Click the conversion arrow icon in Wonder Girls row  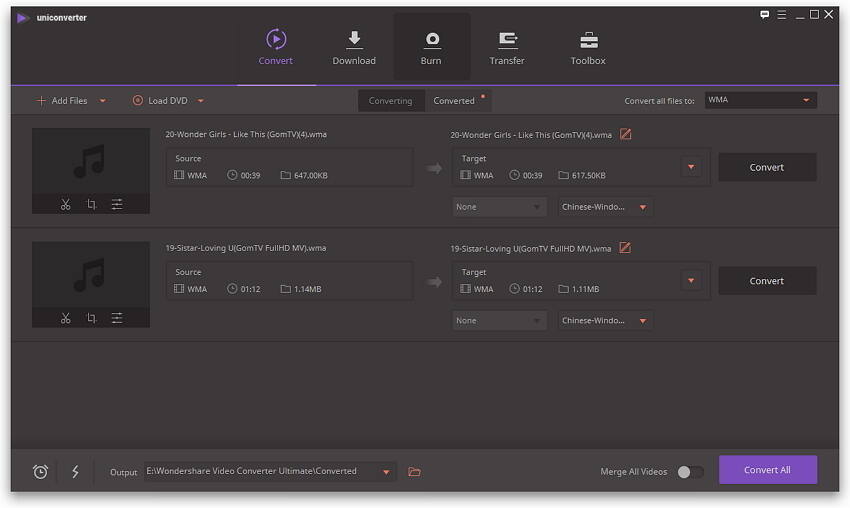(x=434, y=169)
